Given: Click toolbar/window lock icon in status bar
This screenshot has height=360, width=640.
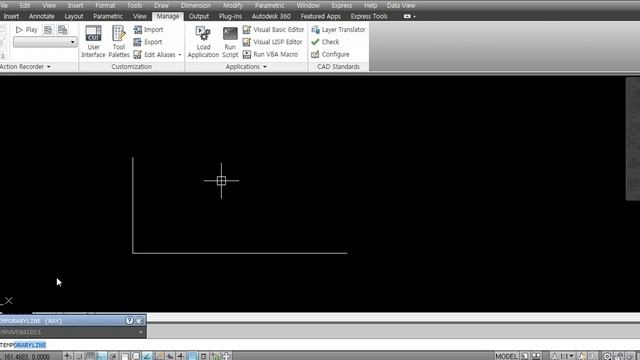Looking at the screenshot, I should click(x=620, y=356).
